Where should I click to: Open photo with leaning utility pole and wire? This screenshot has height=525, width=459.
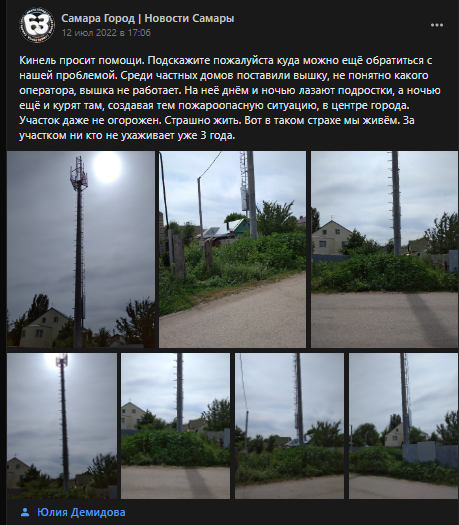point(289,426)
